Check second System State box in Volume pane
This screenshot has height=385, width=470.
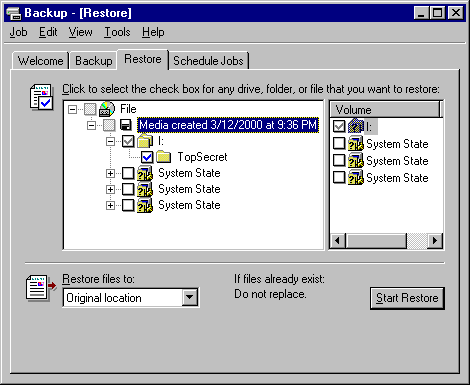click(x=339, y=160)
